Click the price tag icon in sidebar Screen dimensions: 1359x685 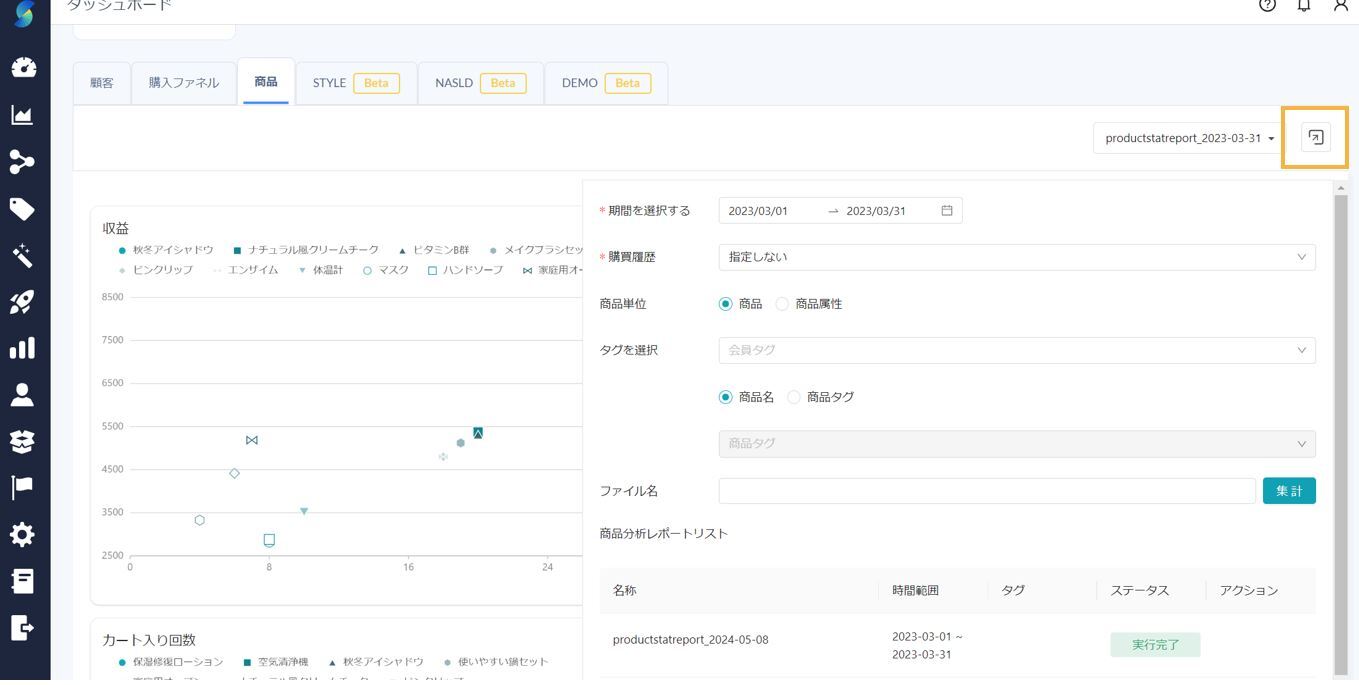pos(22,208)
